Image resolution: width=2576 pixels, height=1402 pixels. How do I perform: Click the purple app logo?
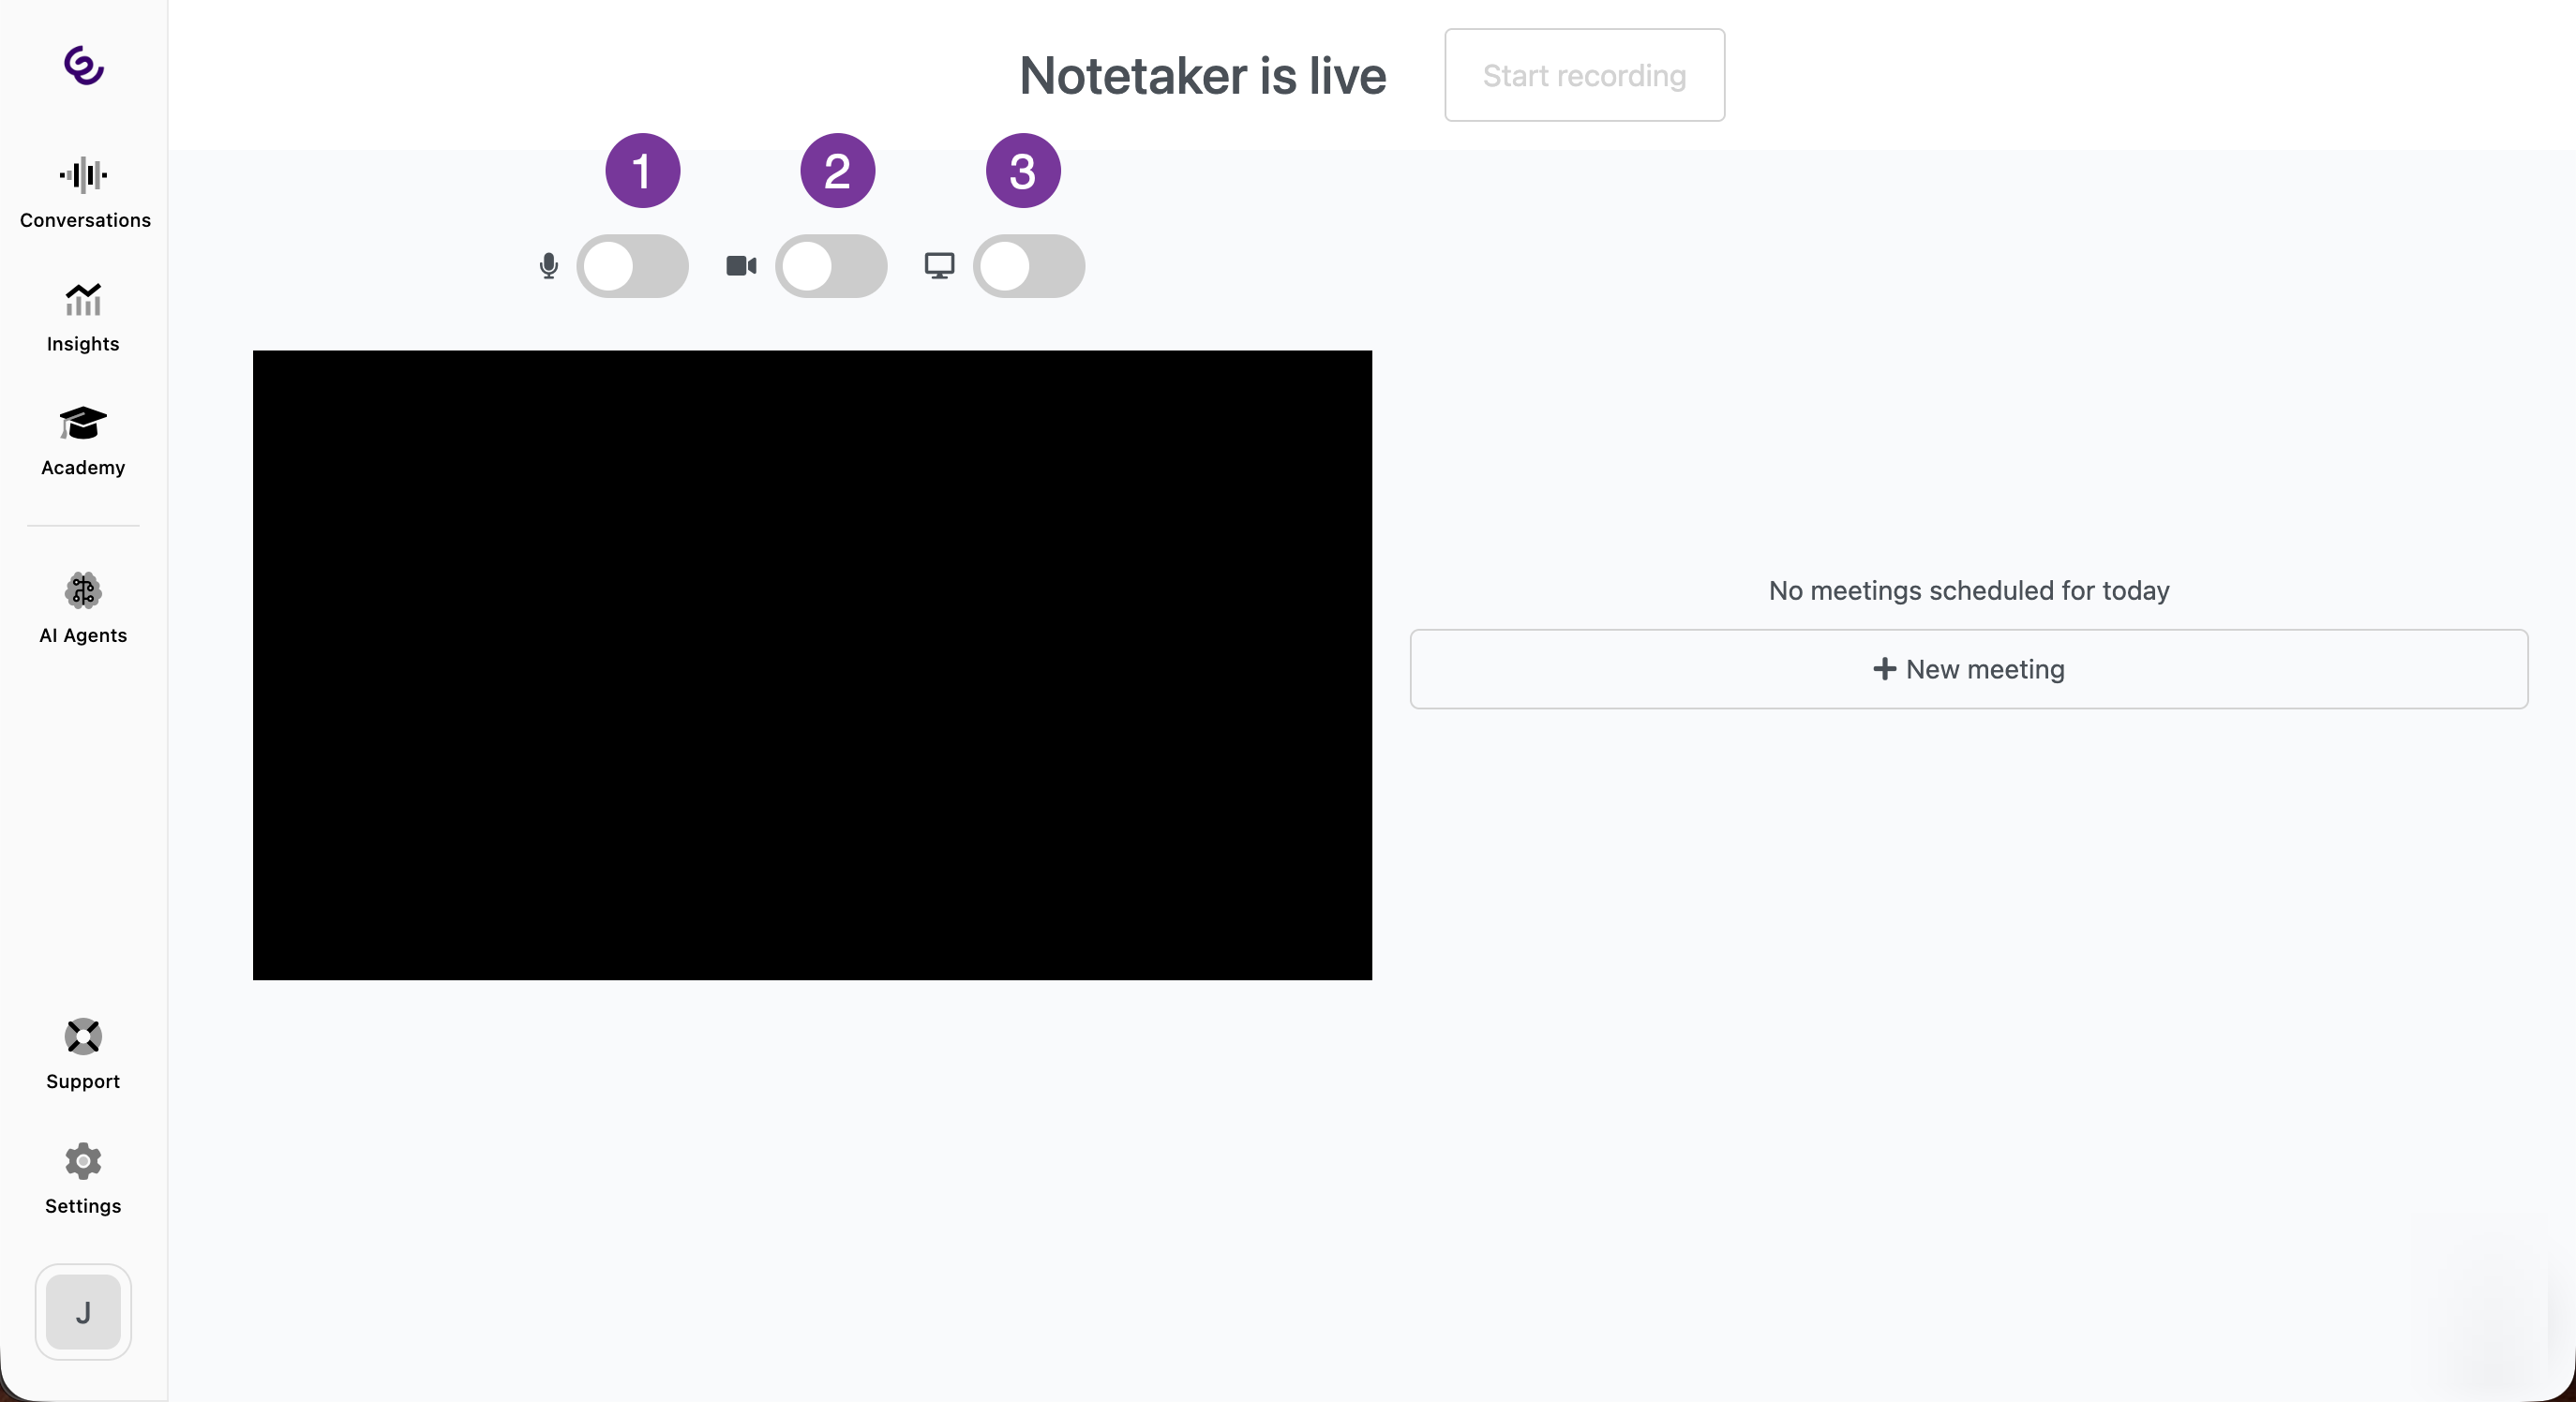83,66
